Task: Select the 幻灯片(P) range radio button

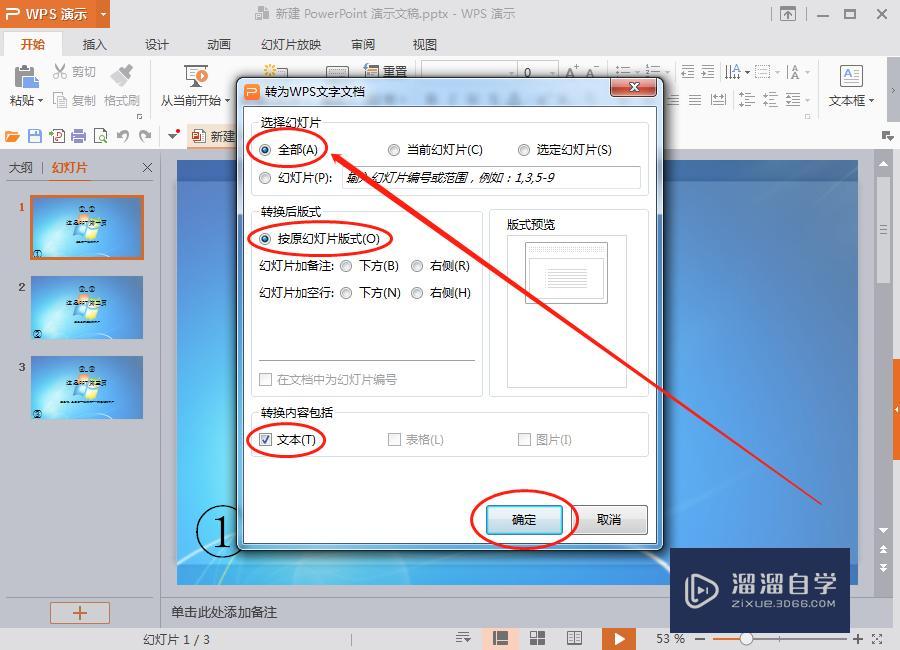Action: [x=265, y=178]
